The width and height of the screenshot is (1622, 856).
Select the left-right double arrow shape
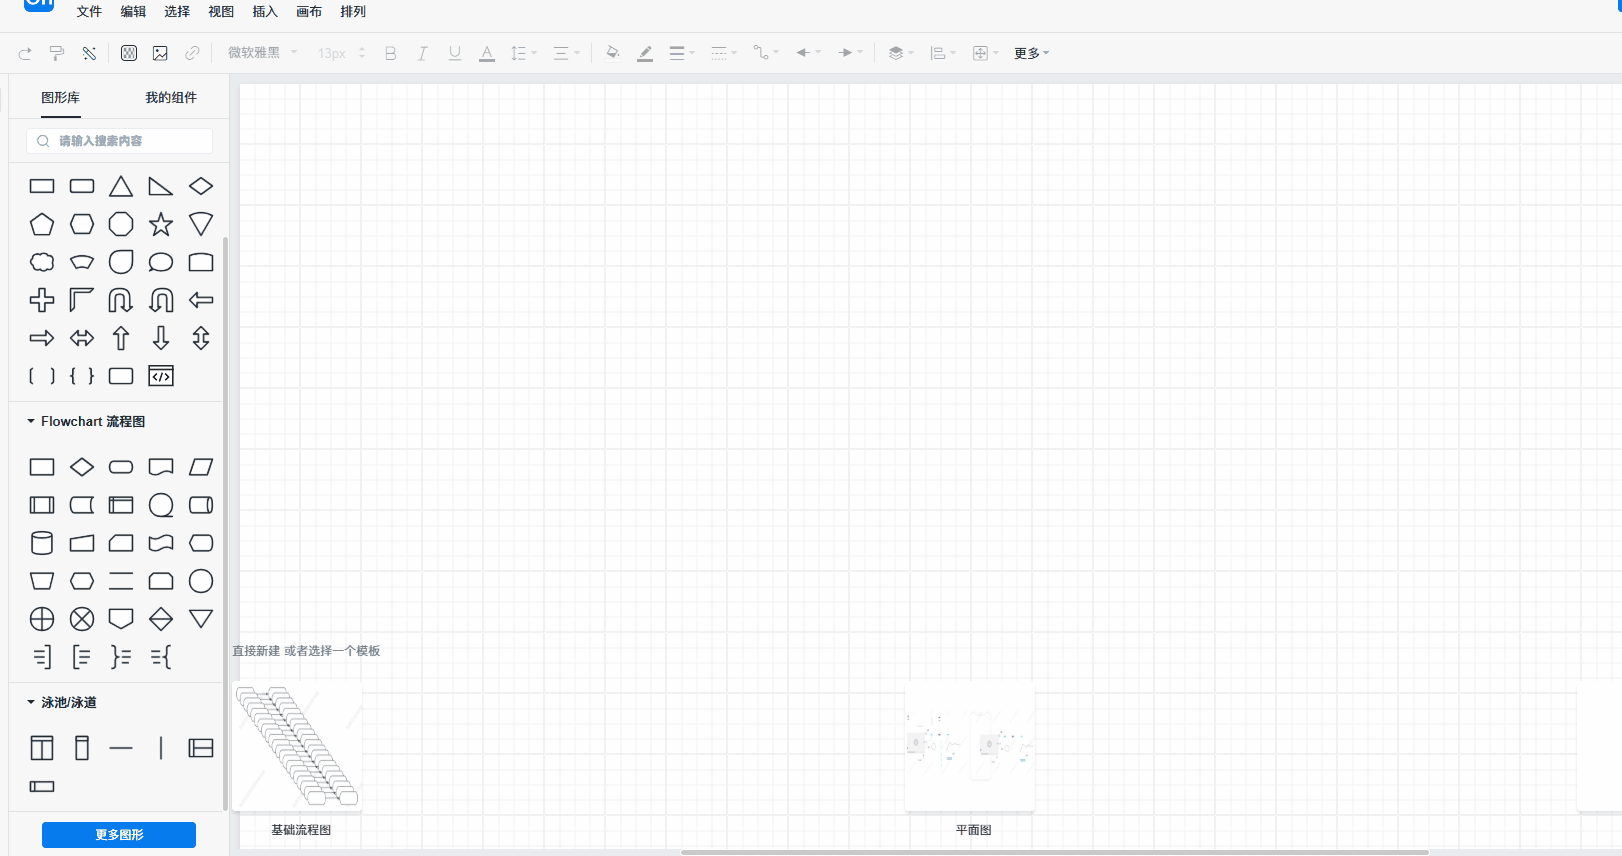coord(82,338)
